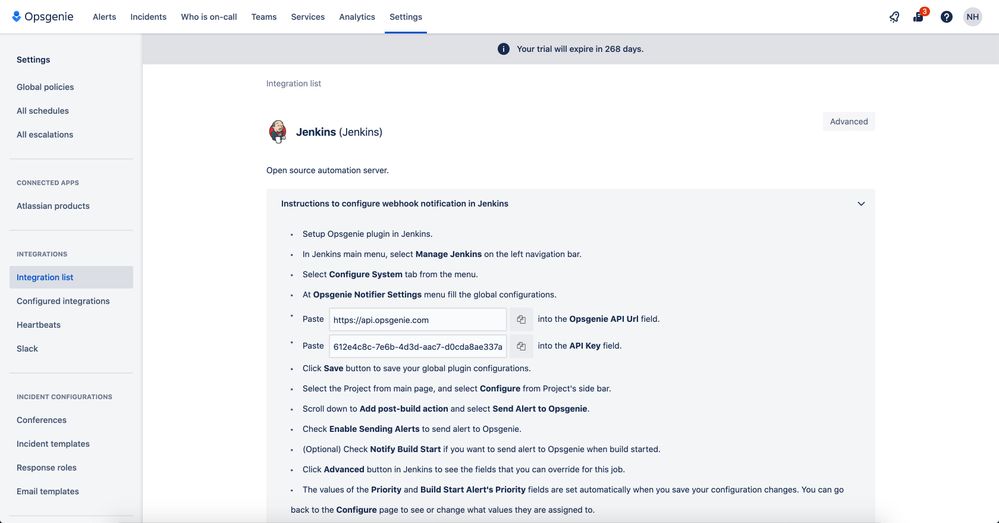The width and height of the screenshot is (999, 523).
Task: Open Atlassian products
Action: coord(53,206)
